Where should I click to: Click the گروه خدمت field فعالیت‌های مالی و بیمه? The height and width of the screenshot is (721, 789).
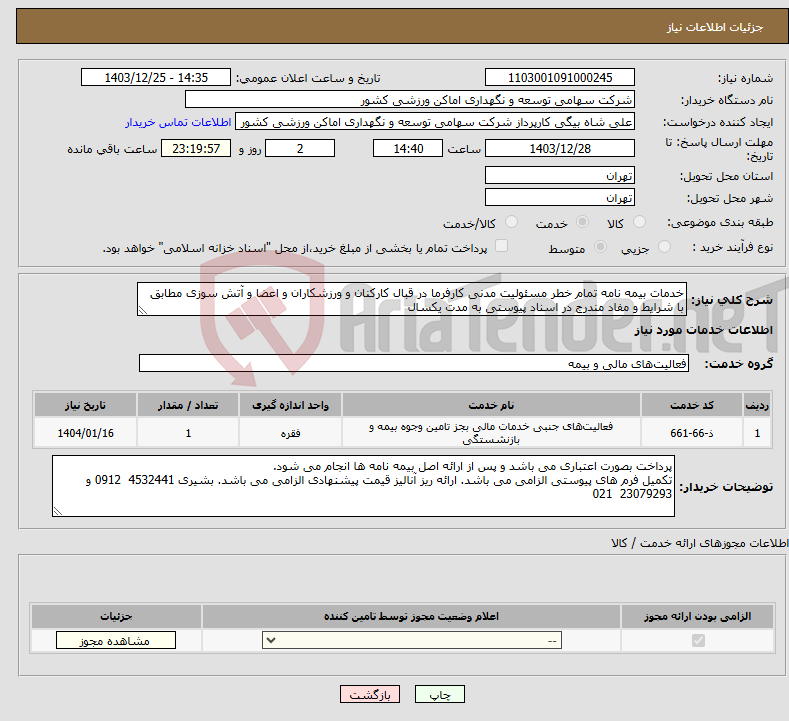414,363
